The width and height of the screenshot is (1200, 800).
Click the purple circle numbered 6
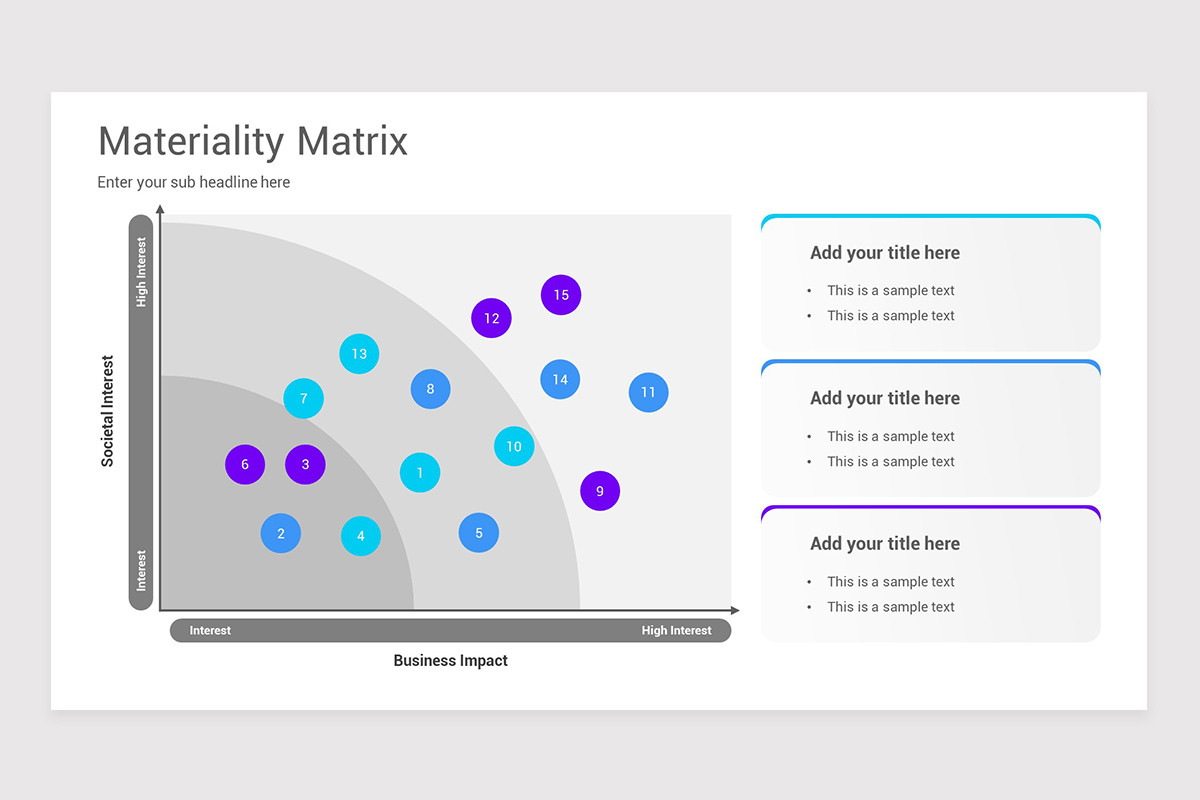(x=245, y=464)
